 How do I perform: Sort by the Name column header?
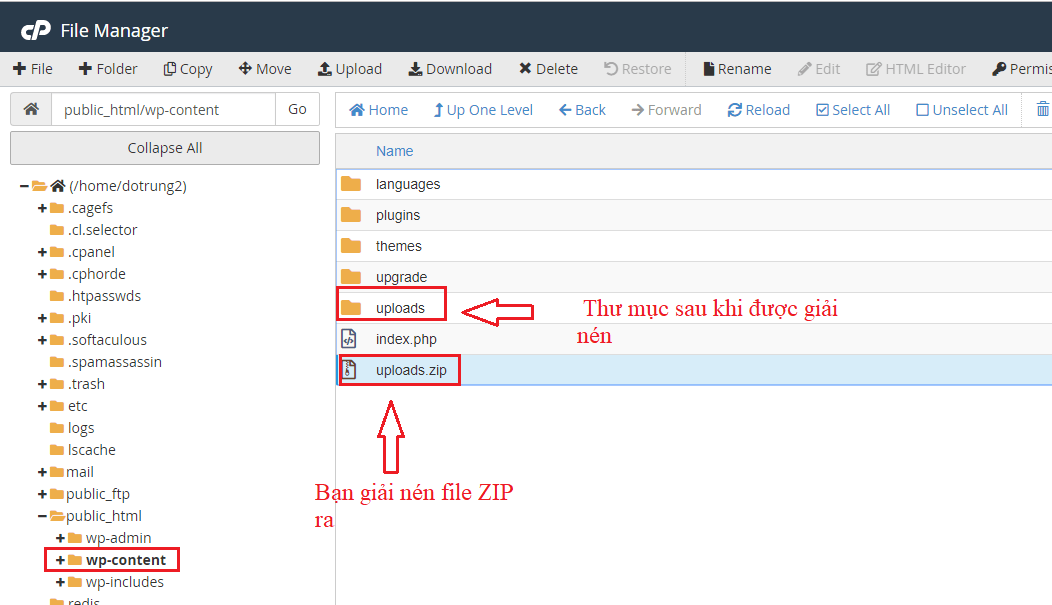pyautogui.click(x=394, y=152)
